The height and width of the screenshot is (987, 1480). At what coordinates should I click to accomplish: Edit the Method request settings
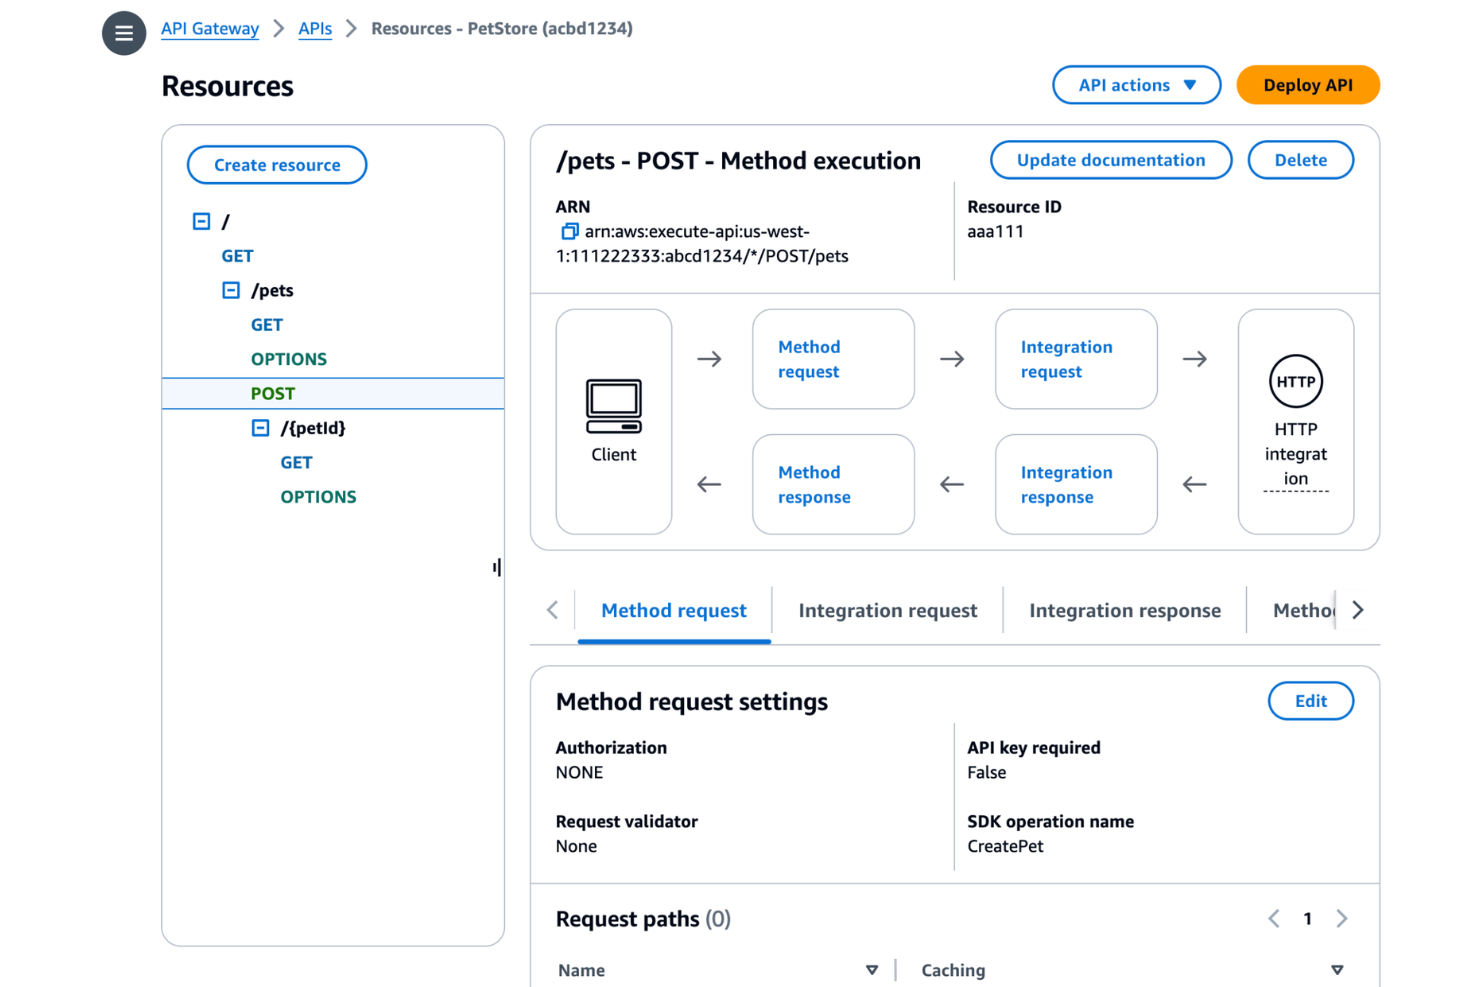click(1311, 701)
